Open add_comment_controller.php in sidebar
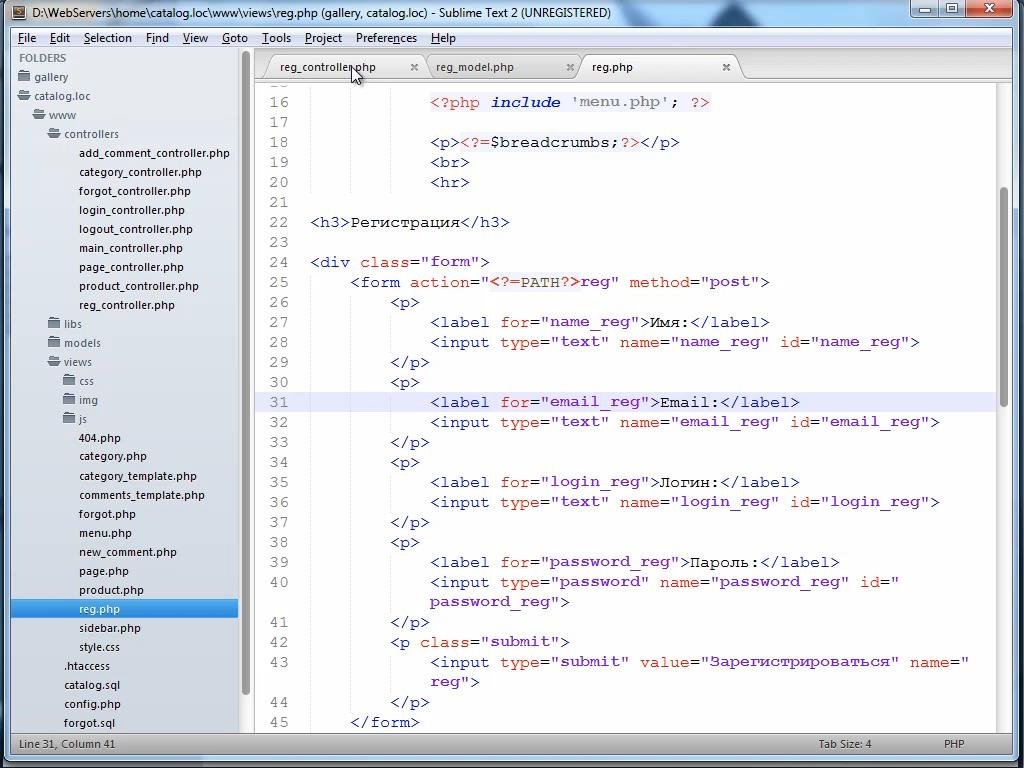The width and height of the screenshot is (1024, 768). [x=154, y=153]
